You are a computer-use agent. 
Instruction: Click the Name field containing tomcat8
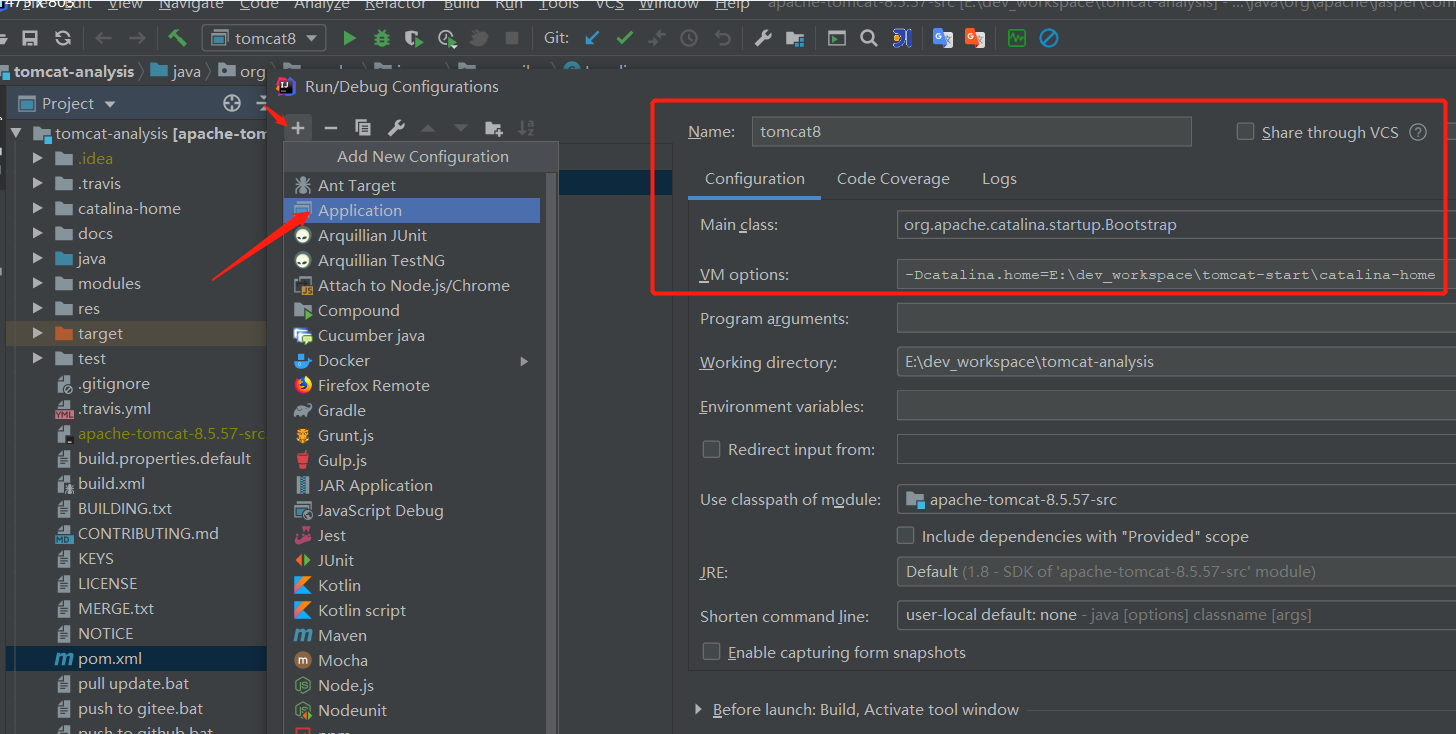point(971,131)
